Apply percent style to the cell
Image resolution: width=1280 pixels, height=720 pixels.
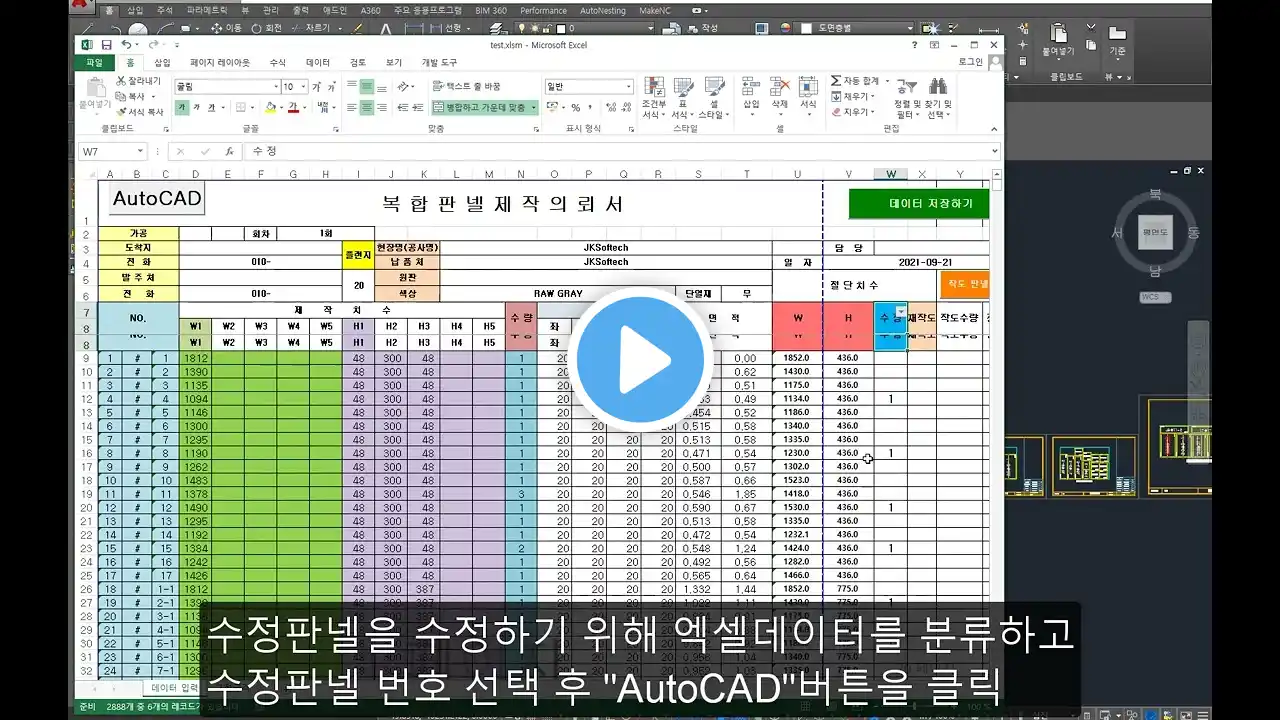576,108
